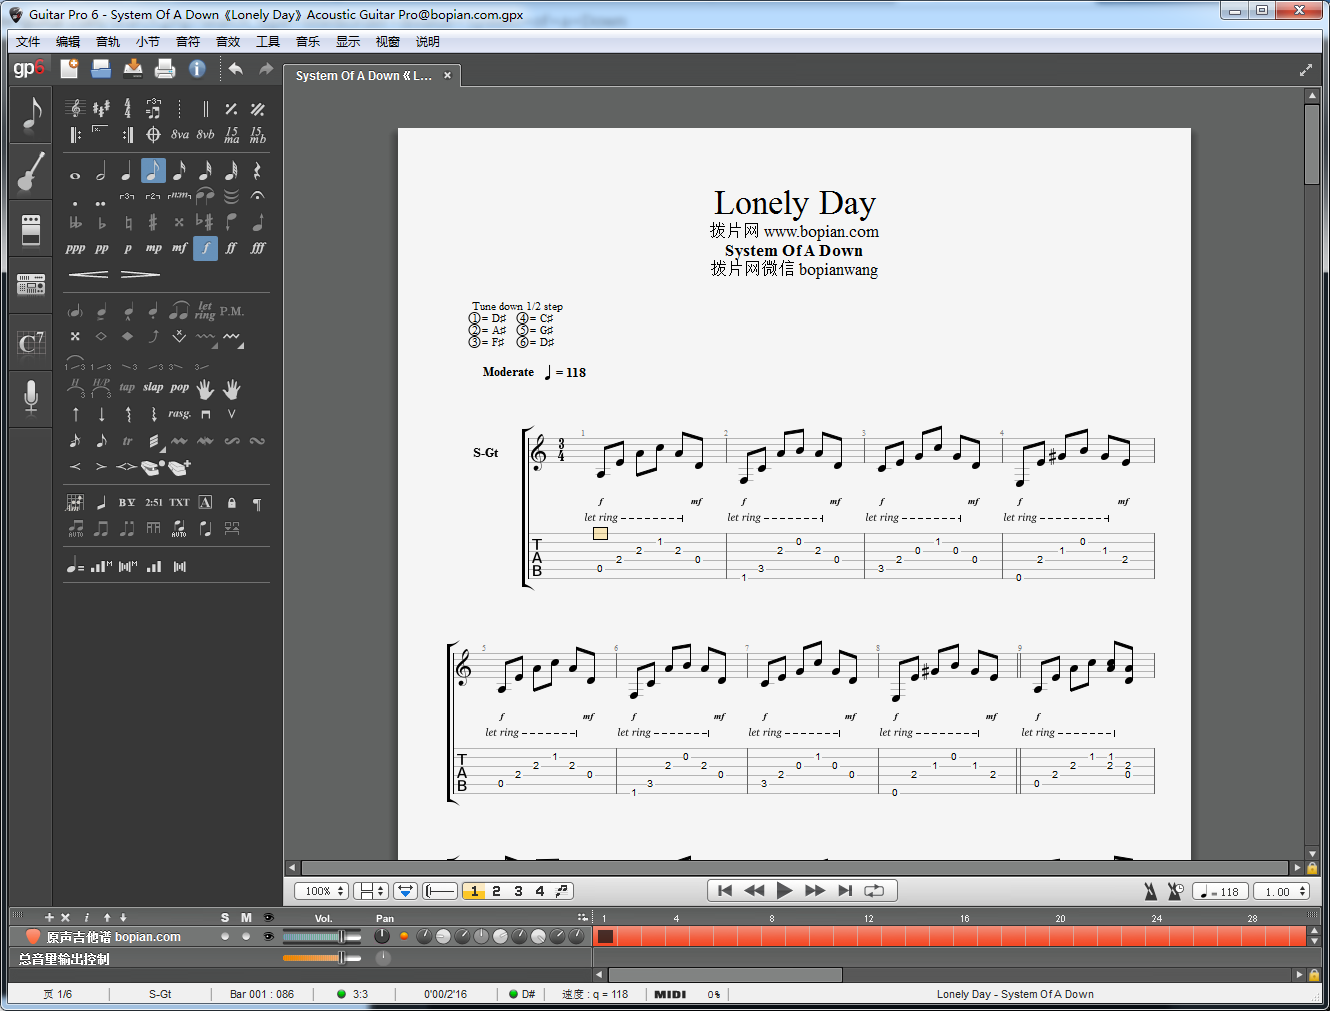Start playback with the play button
1330x1011 pixels.
(785, 890)
